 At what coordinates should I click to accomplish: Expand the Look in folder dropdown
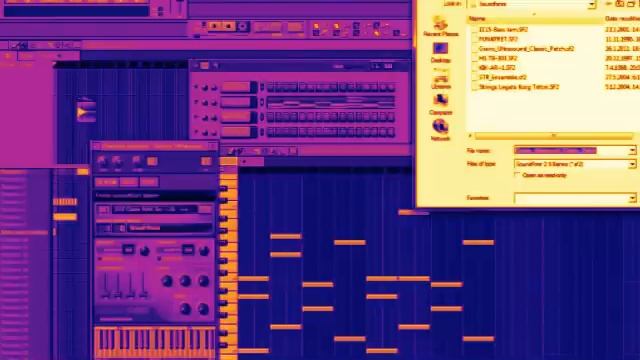(x=591, y=4)
